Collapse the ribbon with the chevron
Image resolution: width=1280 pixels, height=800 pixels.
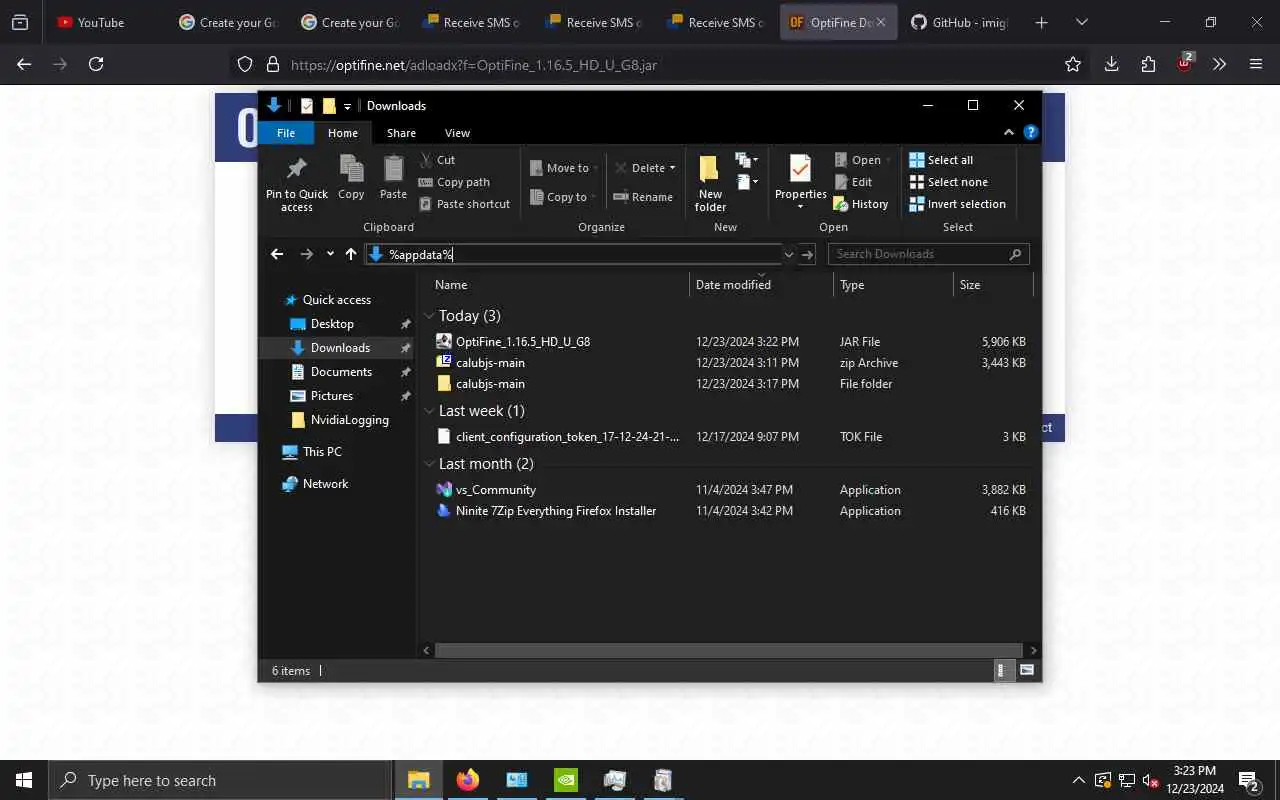1008,132
